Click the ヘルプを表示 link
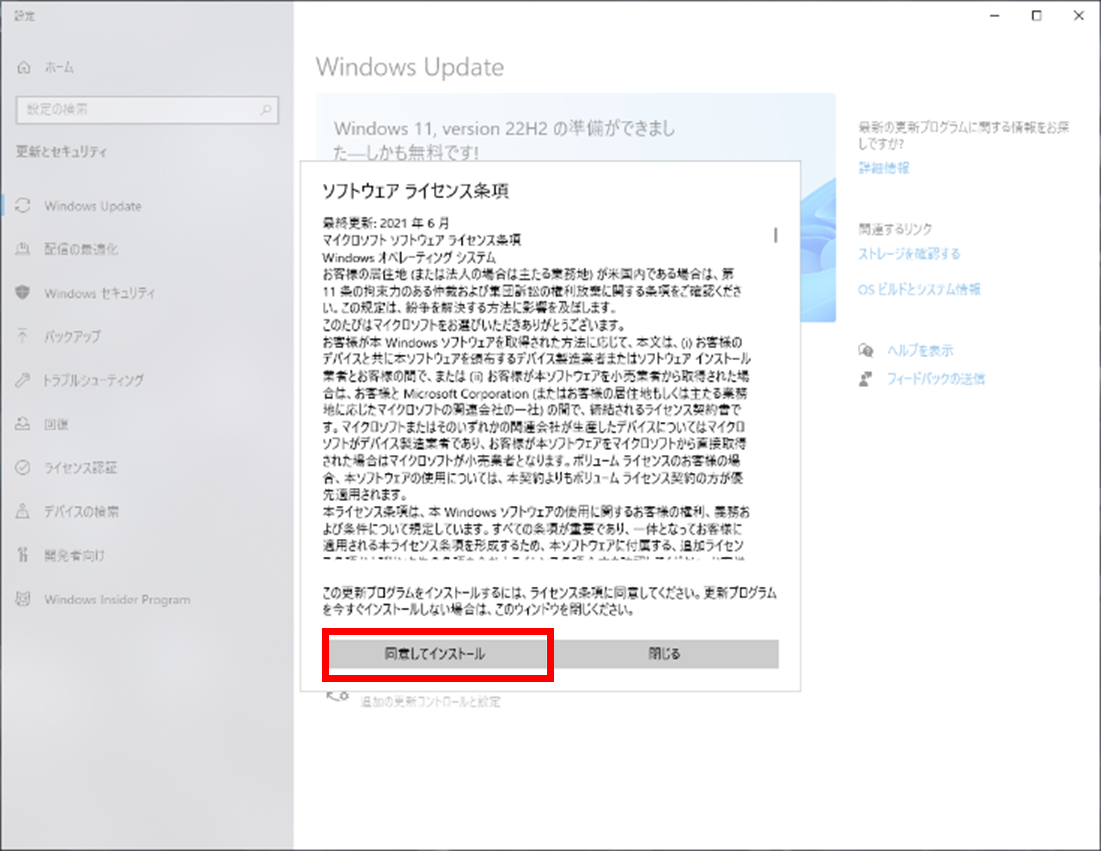The image size is (1101, 851). (x=920, y=350)
